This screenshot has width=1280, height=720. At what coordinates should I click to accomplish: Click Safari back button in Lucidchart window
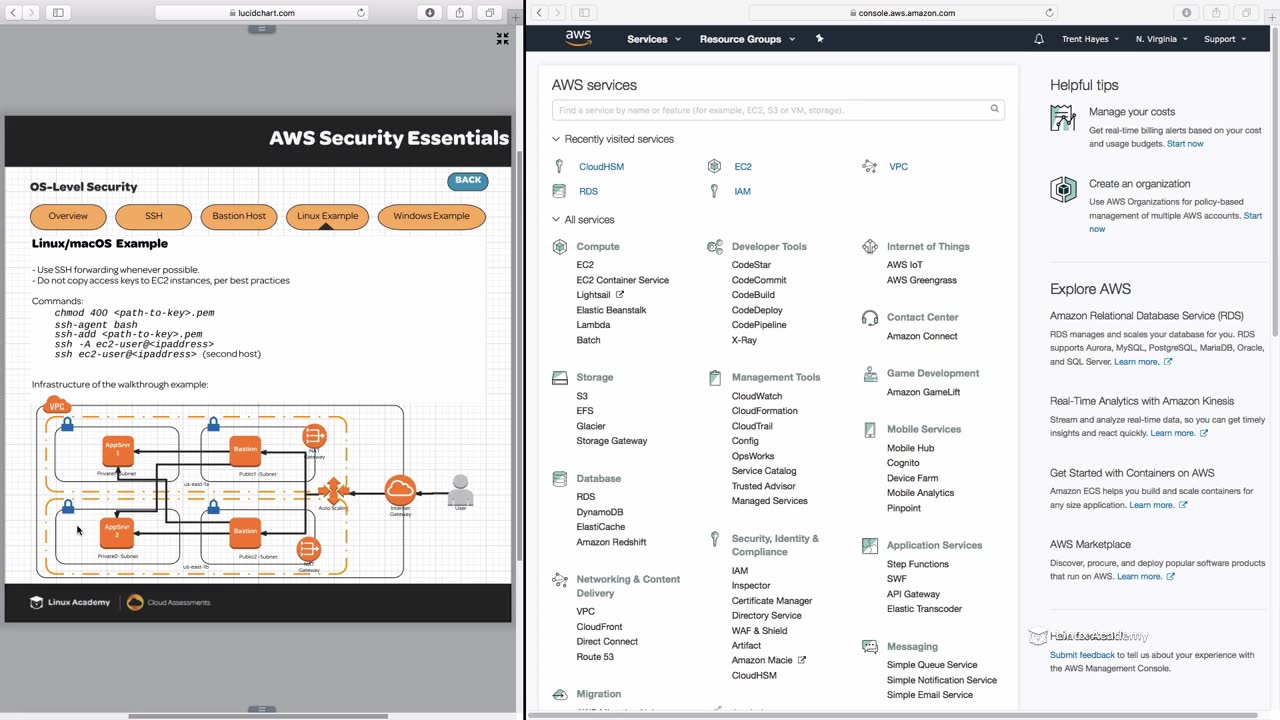point(13,13)
